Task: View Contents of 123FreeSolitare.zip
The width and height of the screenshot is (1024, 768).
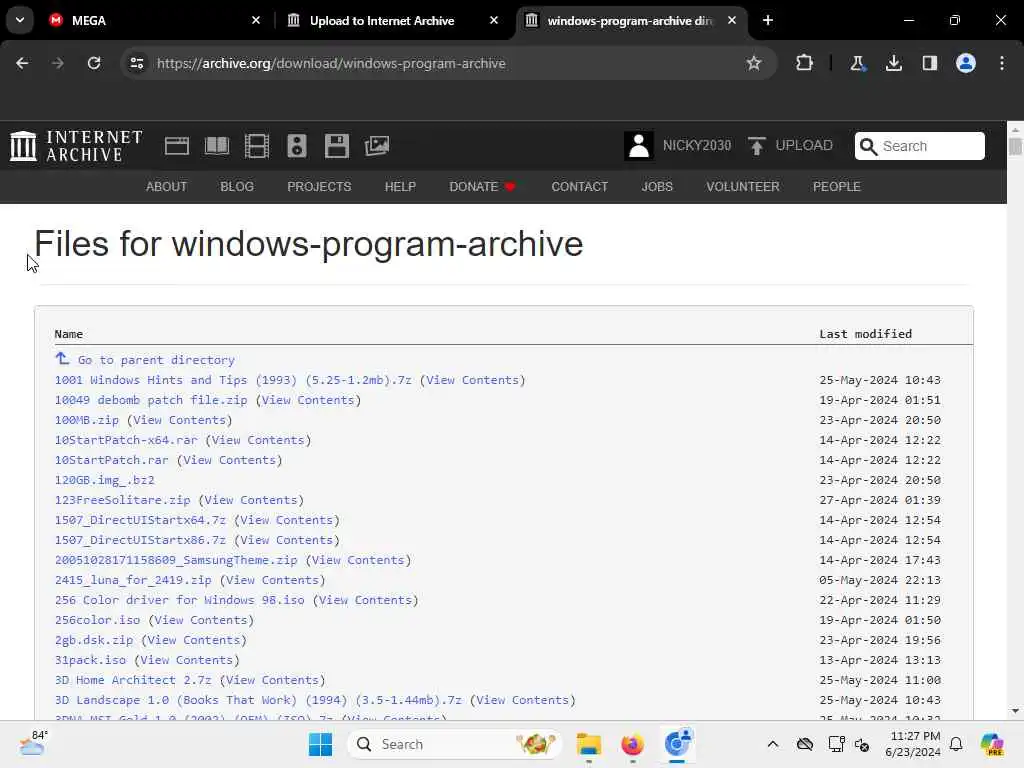Action: [251, 500]
